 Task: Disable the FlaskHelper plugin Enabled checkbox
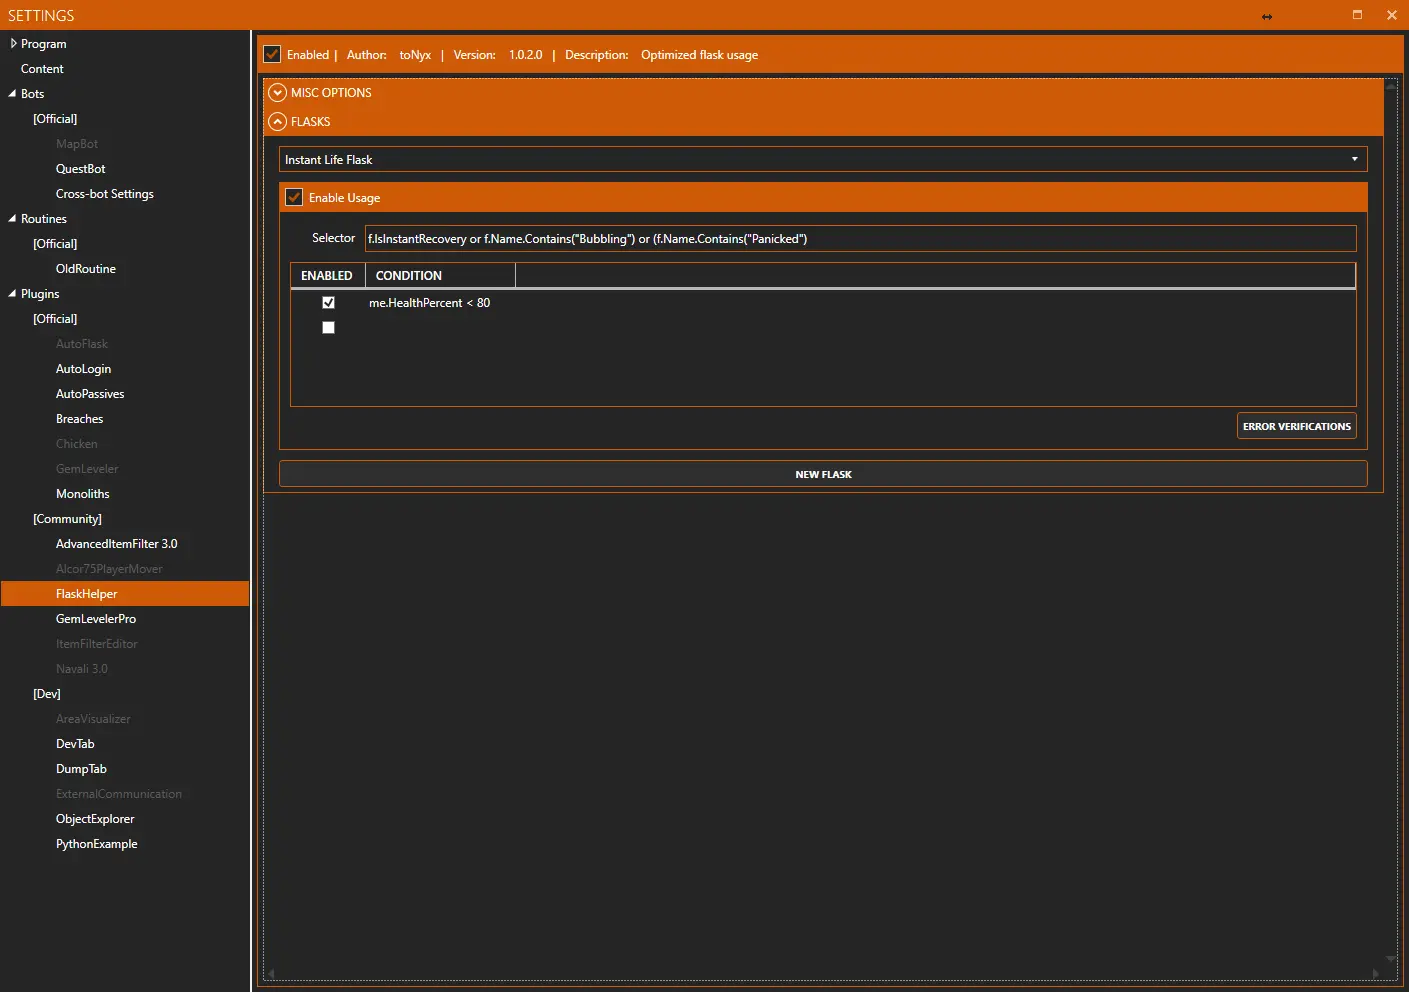[x=272, y=54]
